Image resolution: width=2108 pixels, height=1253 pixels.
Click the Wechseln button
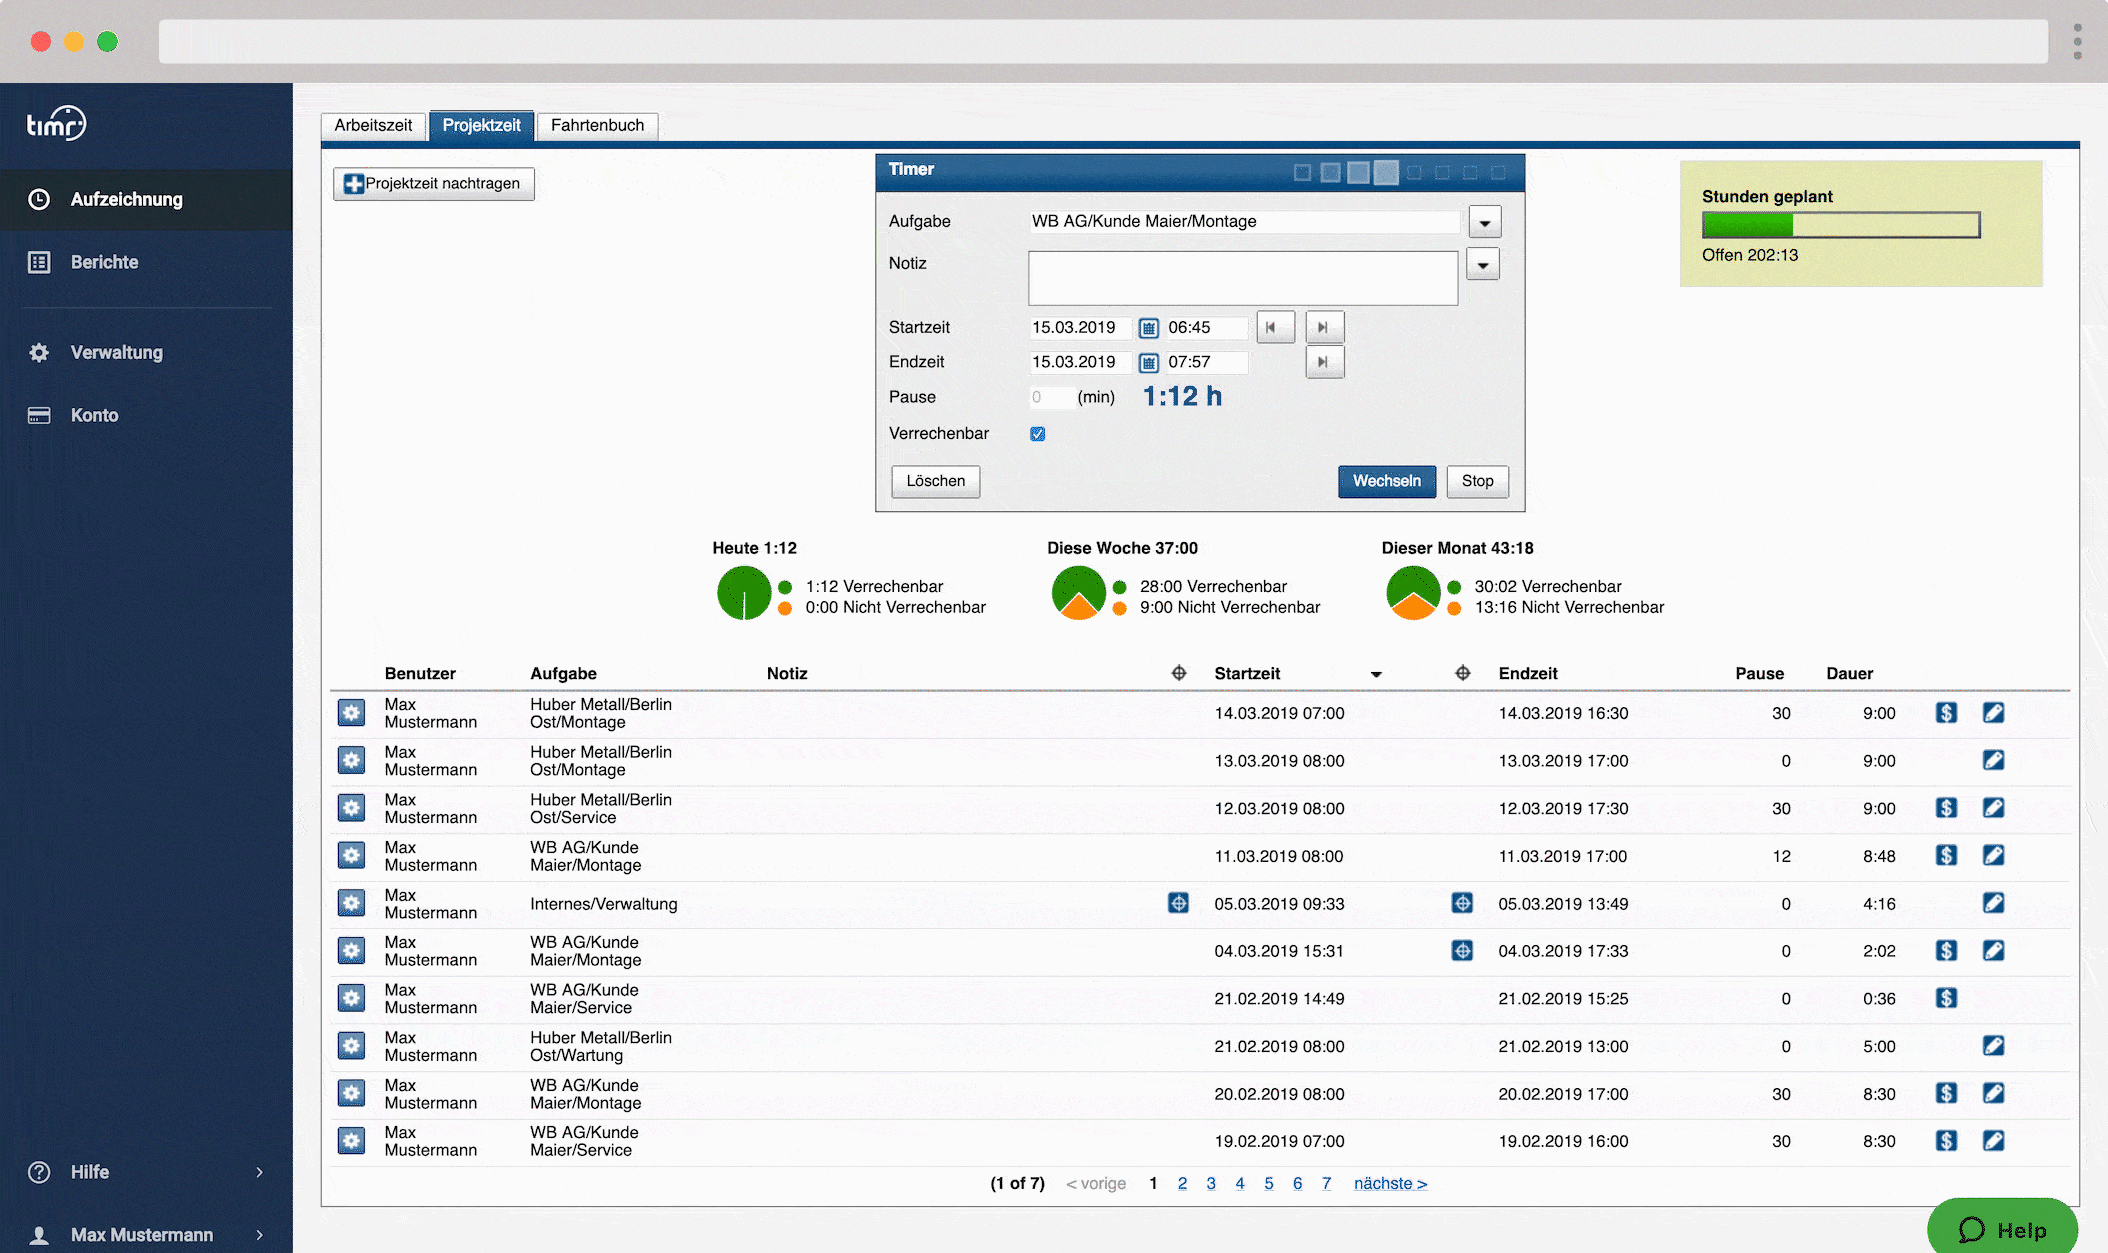click(x=1387, y=481)
